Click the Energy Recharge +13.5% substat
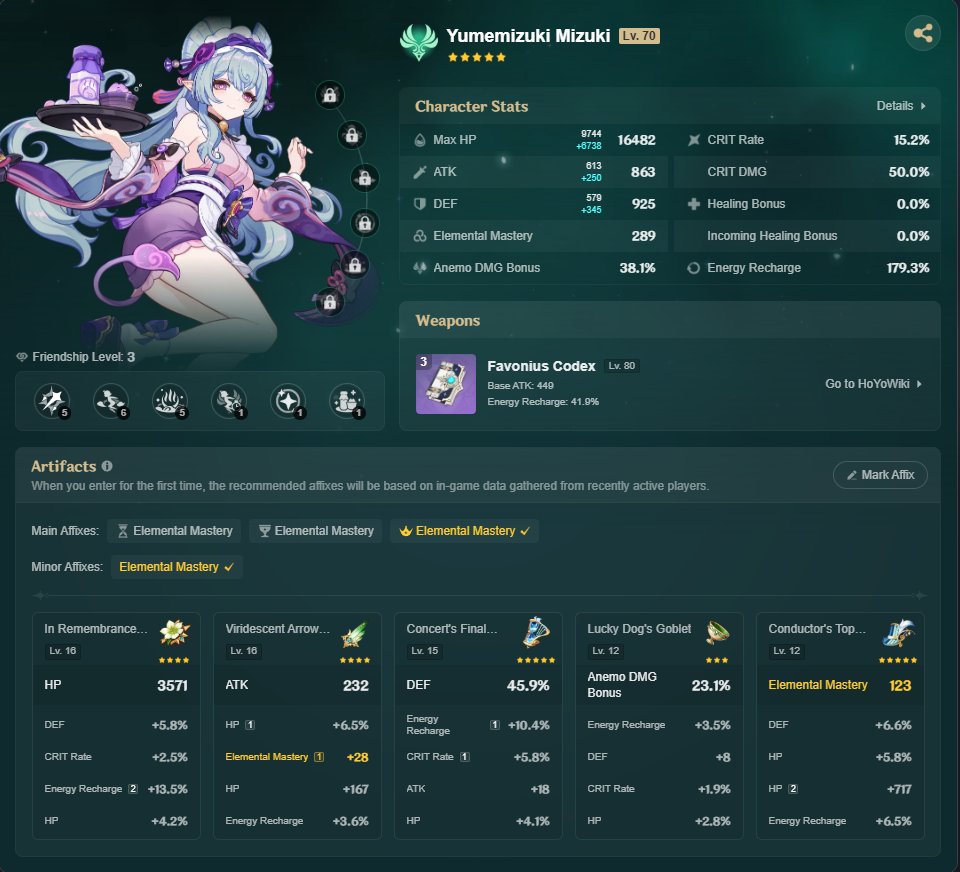 click(116, 789)
